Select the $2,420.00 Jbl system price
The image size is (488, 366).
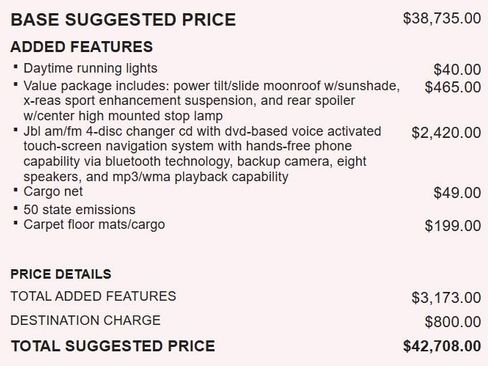446,133
